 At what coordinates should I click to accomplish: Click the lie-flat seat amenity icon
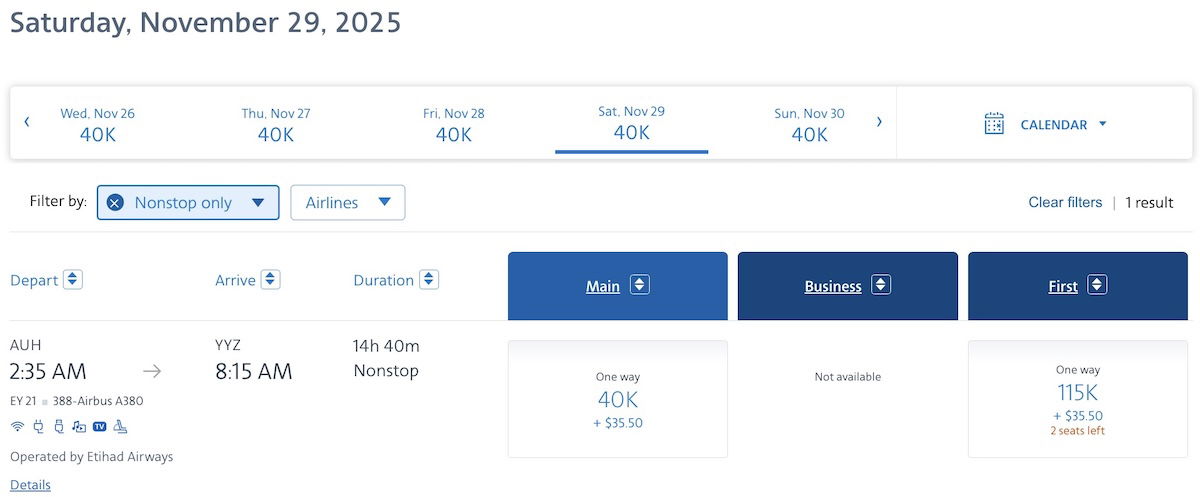(121, 426)
